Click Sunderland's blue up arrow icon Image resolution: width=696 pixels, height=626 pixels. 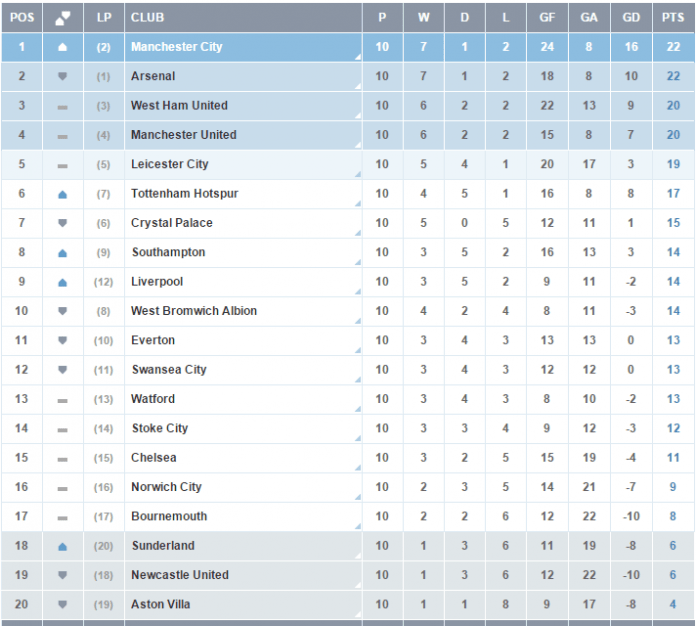63,547
